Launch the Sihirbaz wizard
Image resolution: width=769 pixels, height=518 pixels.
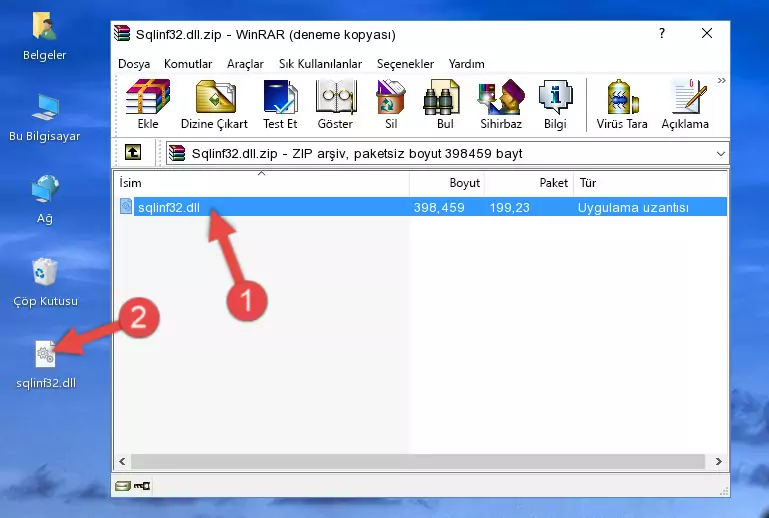501,104
